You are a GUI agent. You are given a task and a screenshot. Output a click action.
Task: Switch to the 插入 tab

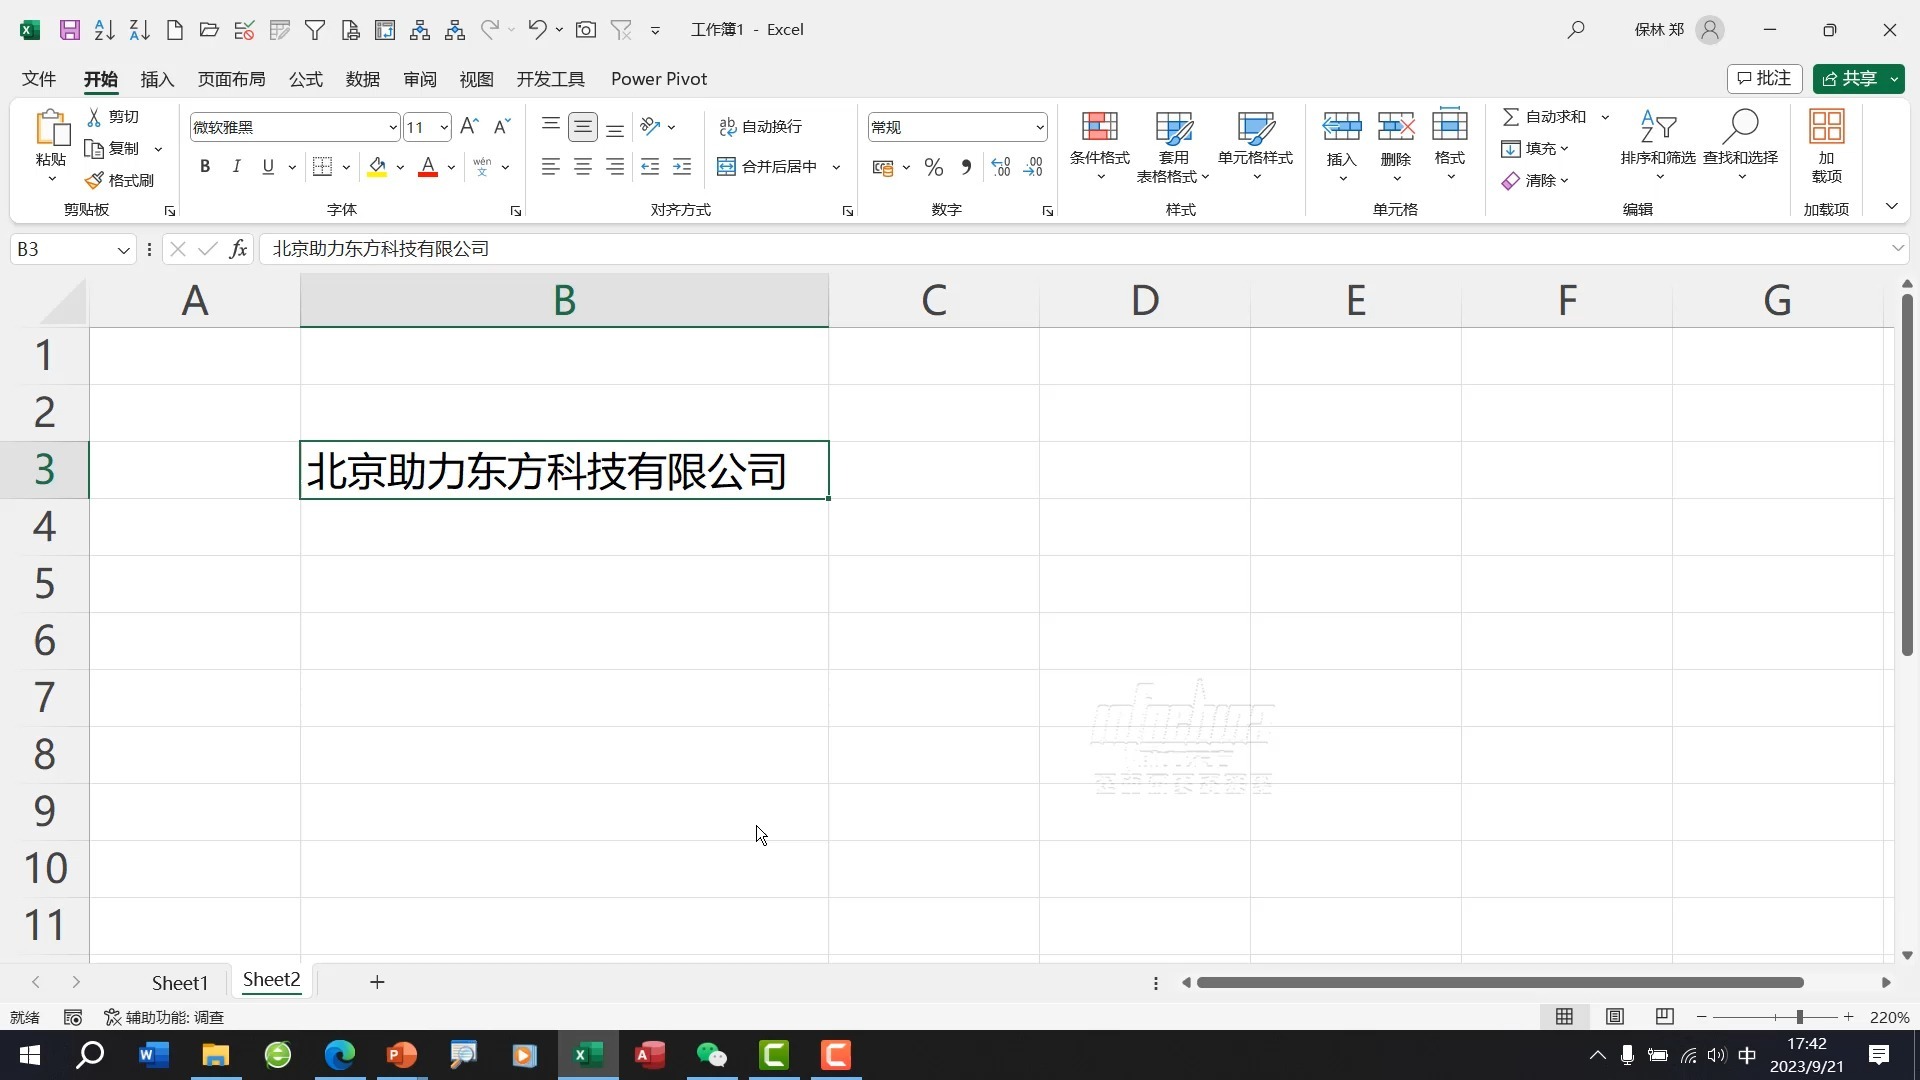click(x=157, y=79)
